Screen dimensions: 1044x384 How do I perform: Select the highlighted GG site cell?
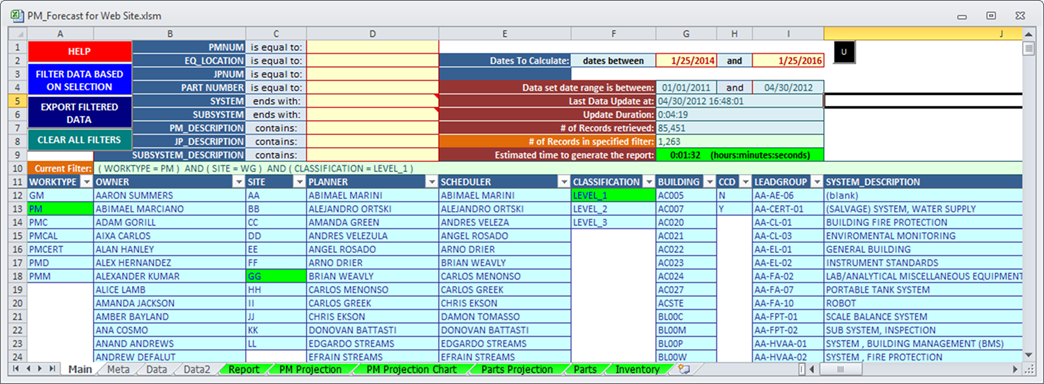point(276,276)
